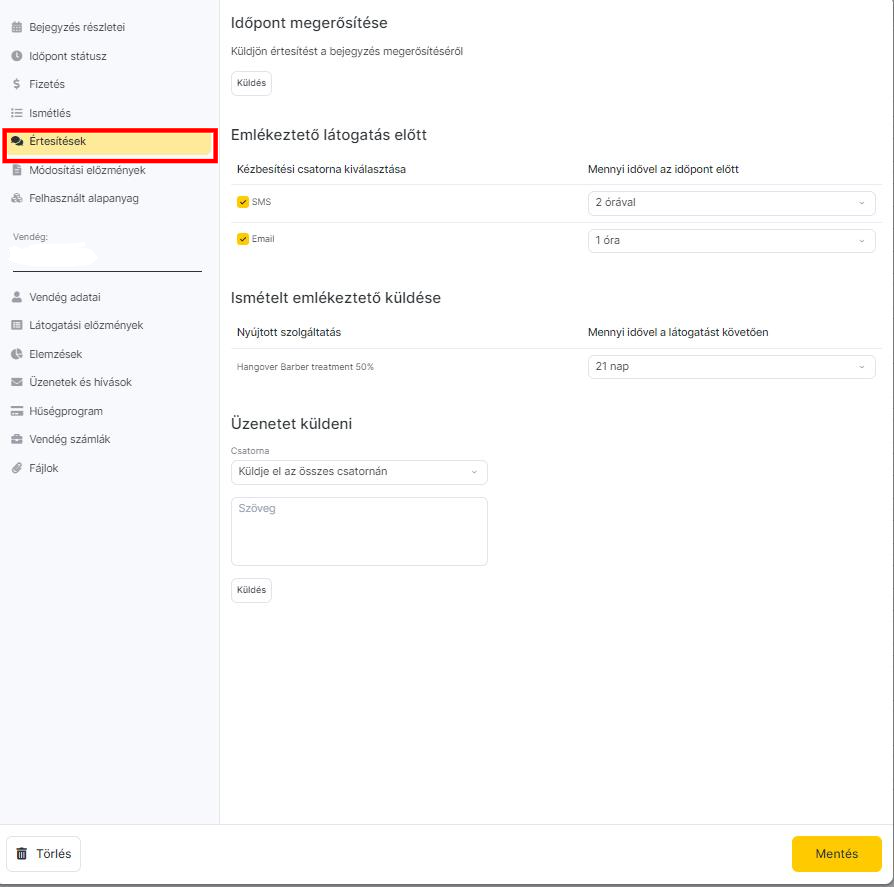894x887 pixels.
Task: Click the calendar icon beside Bejegyzés részletei
Action: [17, 27]
